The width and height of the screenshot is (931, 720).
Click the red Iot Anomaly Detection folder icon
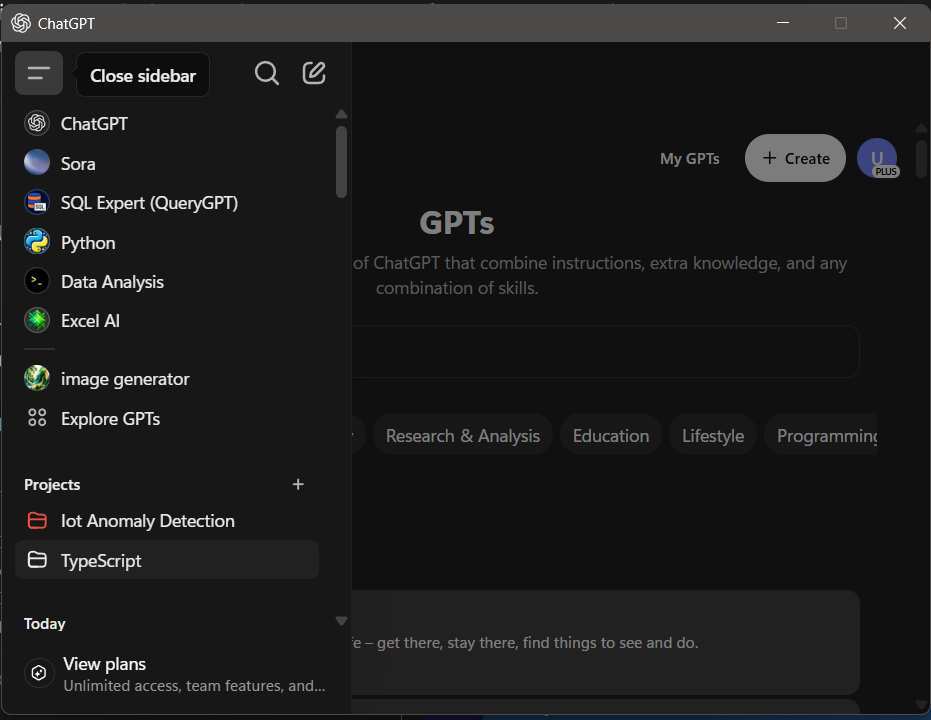[37, 521]
